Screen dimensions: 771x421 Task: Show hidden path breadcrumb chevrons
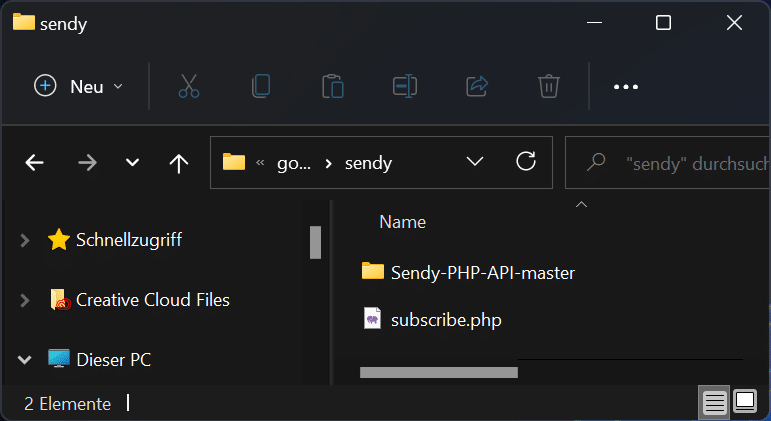(x=260, y=163)
